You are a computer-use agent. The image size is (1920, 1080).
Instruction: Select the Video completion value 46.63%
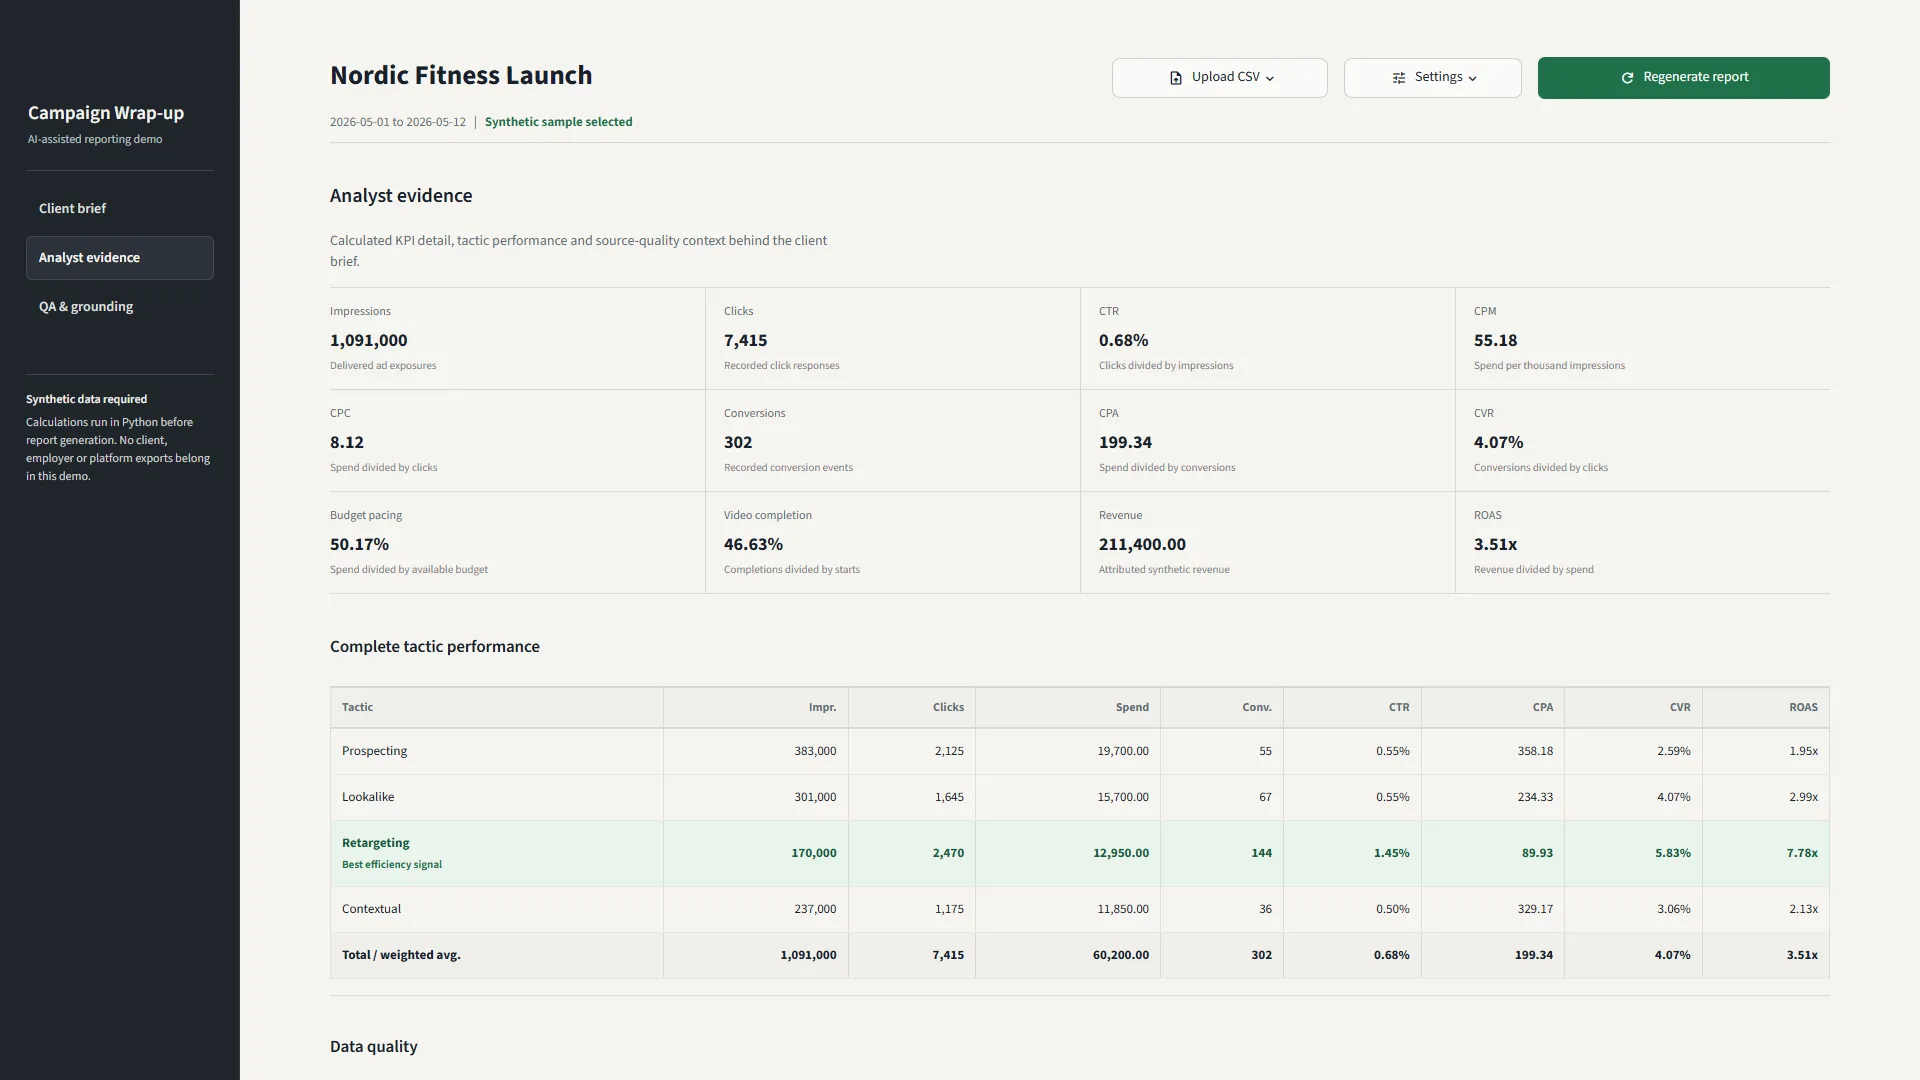[x=753, y=545]
